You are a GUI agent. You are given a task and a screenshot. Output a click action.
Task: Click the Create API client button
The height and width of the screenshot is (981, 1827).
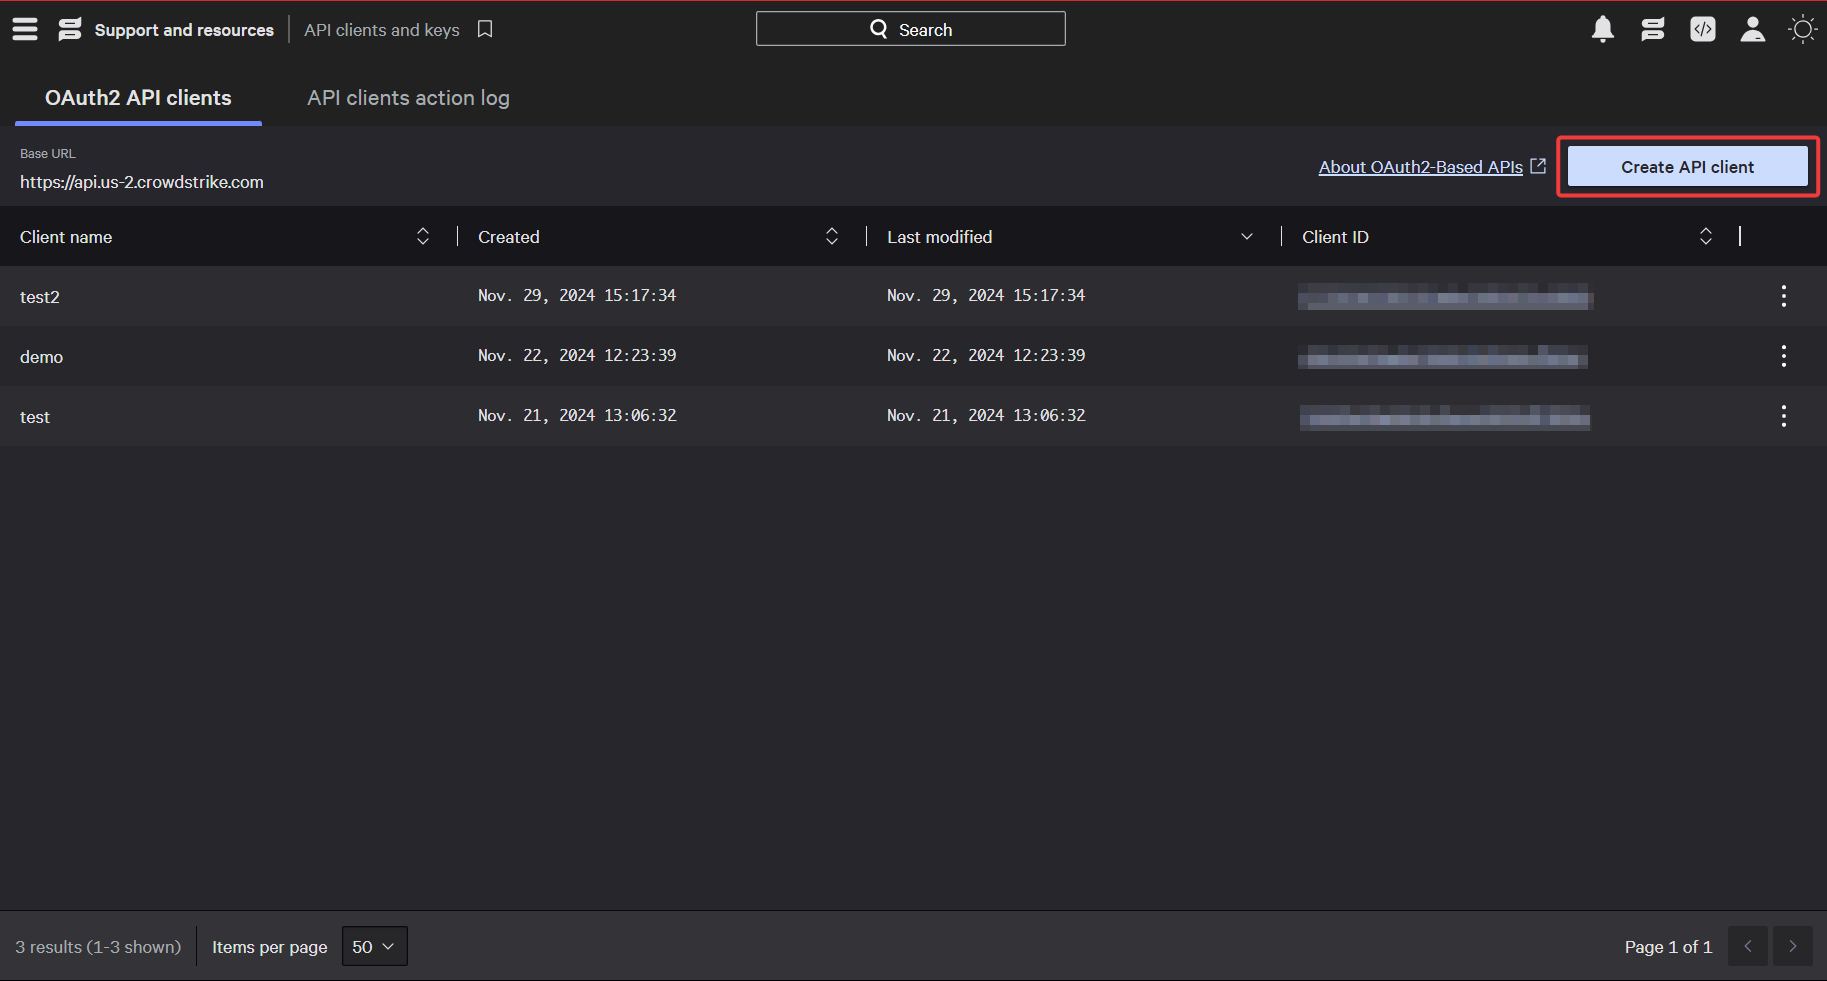tap(1688, 166)
